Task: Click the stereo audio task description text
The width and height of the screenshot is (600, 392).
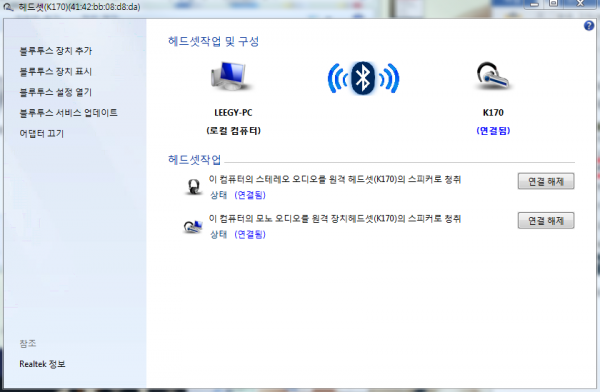Action: tap(335, 179)
